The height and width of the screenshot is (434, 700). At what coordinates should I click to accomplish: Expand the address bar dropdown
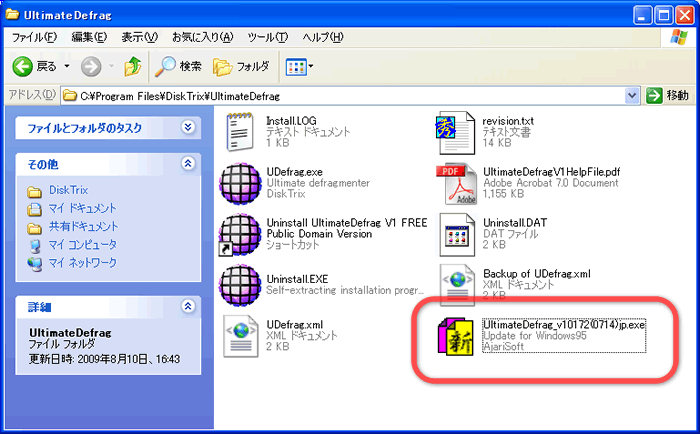(x=632, y=95)
